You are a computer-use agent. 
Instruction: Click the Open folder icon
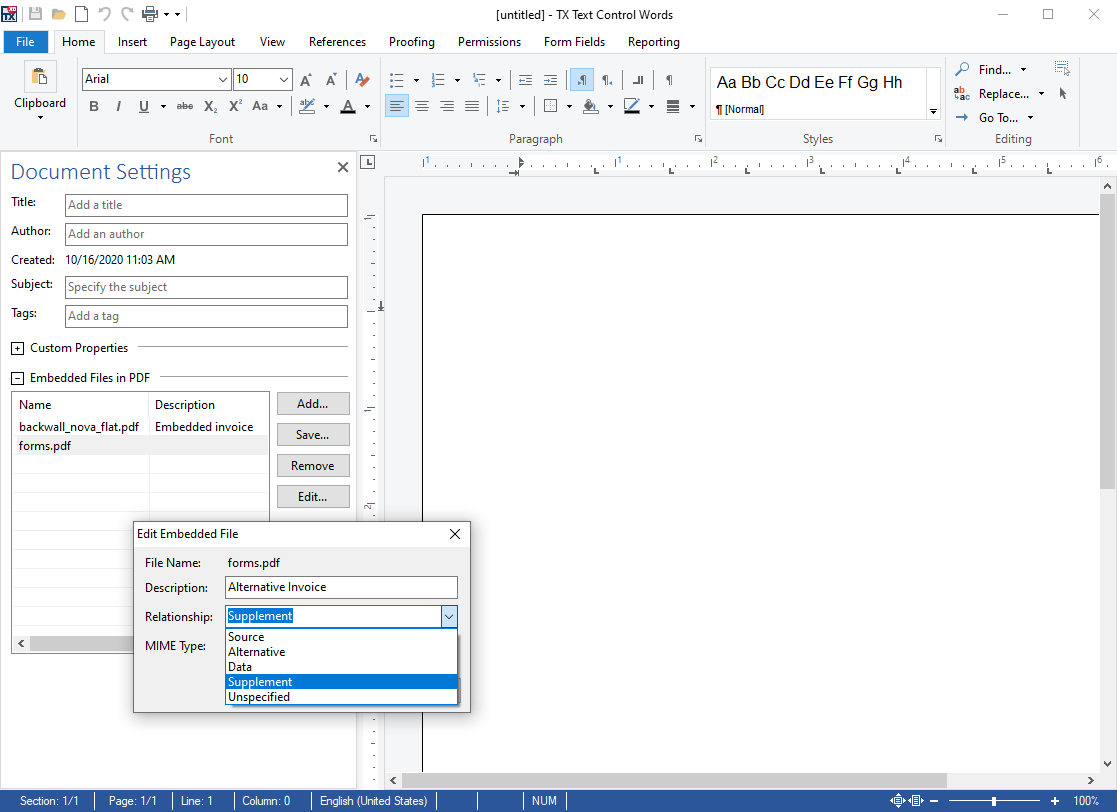click(58, 14)
